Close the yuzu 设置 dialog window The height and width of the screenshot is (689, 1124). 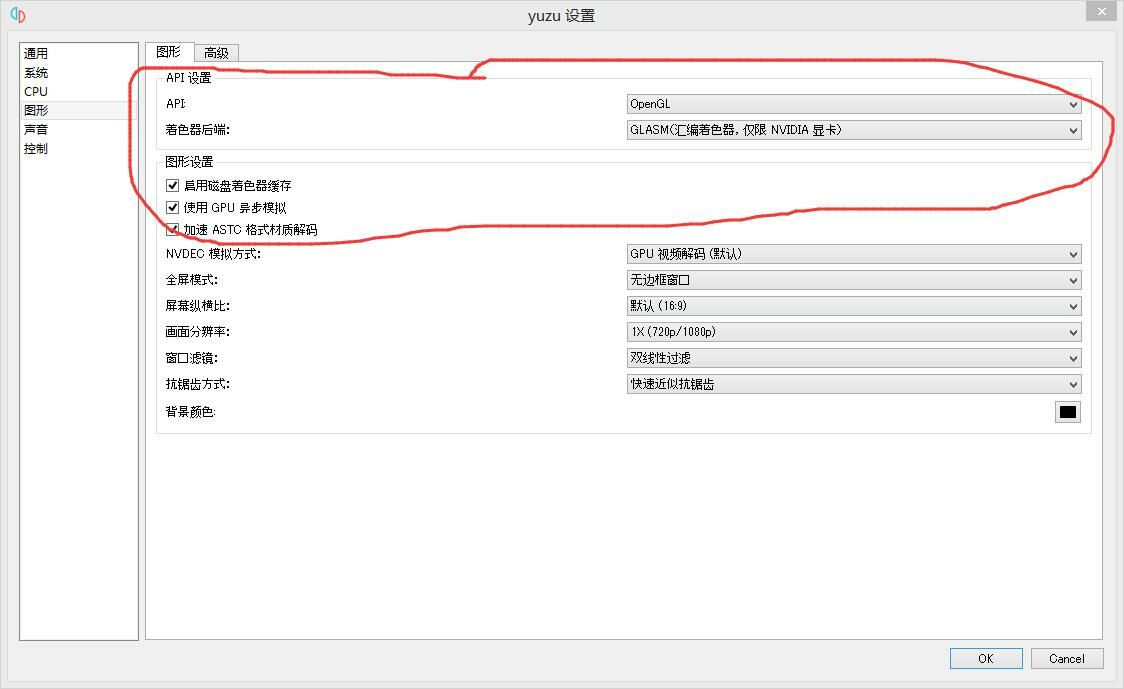tap(1101, 11)
